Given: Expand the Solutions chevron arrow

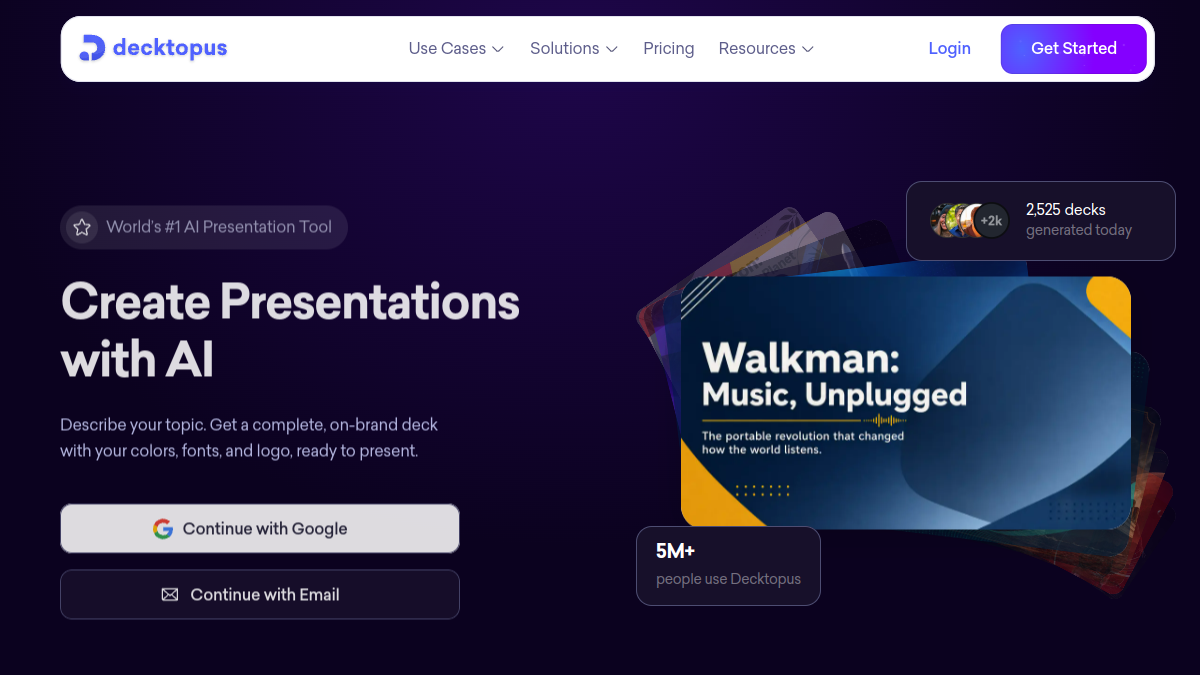Looking at the screenshot, I should (x=611, y=49).
